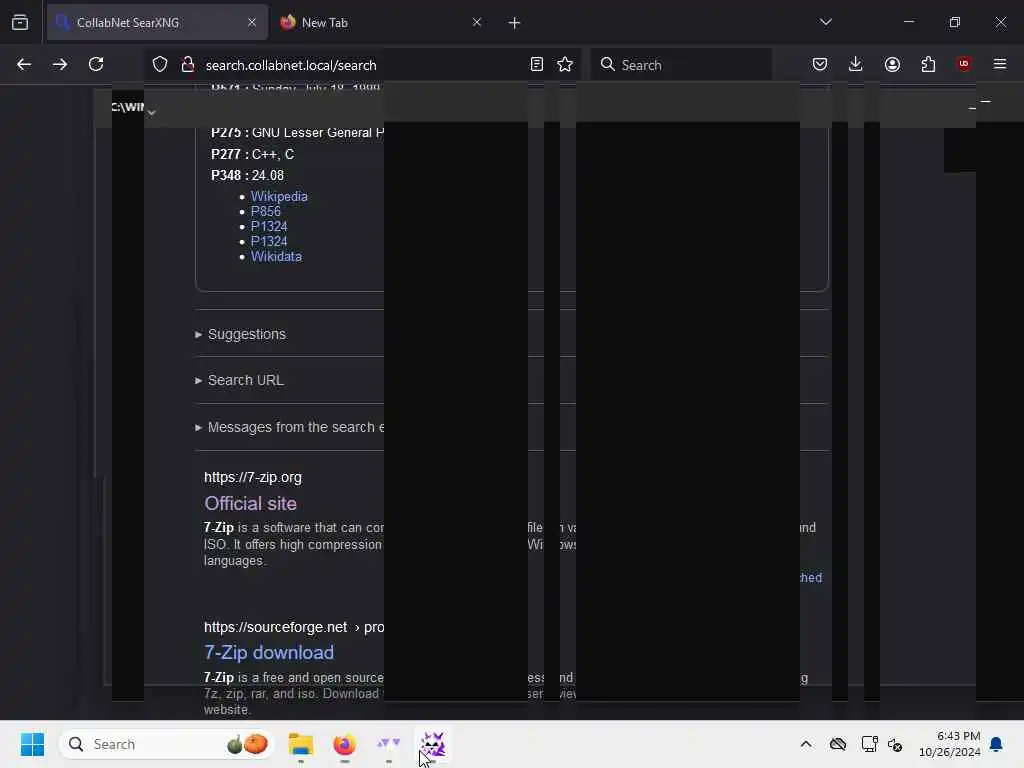Image resolution: width=1024 pixels, height=768 pixels.
Task: Open the notification bell icon
Action: (996, 744)
